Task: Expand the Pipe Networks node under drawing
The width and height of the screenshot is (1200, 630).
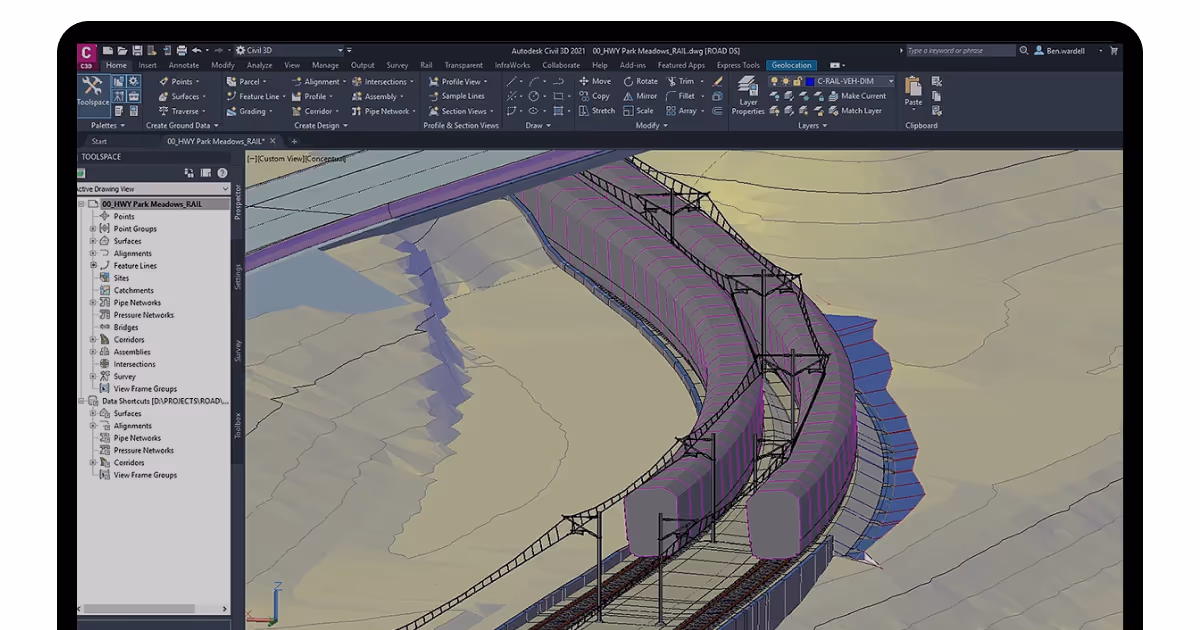Action: (x=93, y=303)
